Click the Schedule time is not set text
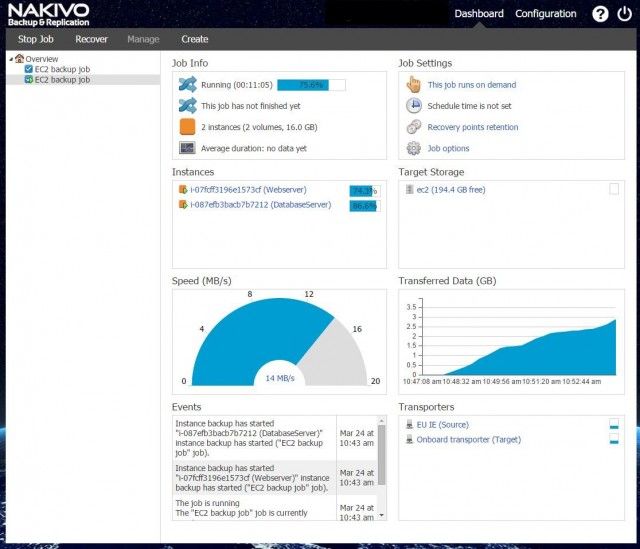The width and height of the screenshot is (640, 549). (469, 106)
